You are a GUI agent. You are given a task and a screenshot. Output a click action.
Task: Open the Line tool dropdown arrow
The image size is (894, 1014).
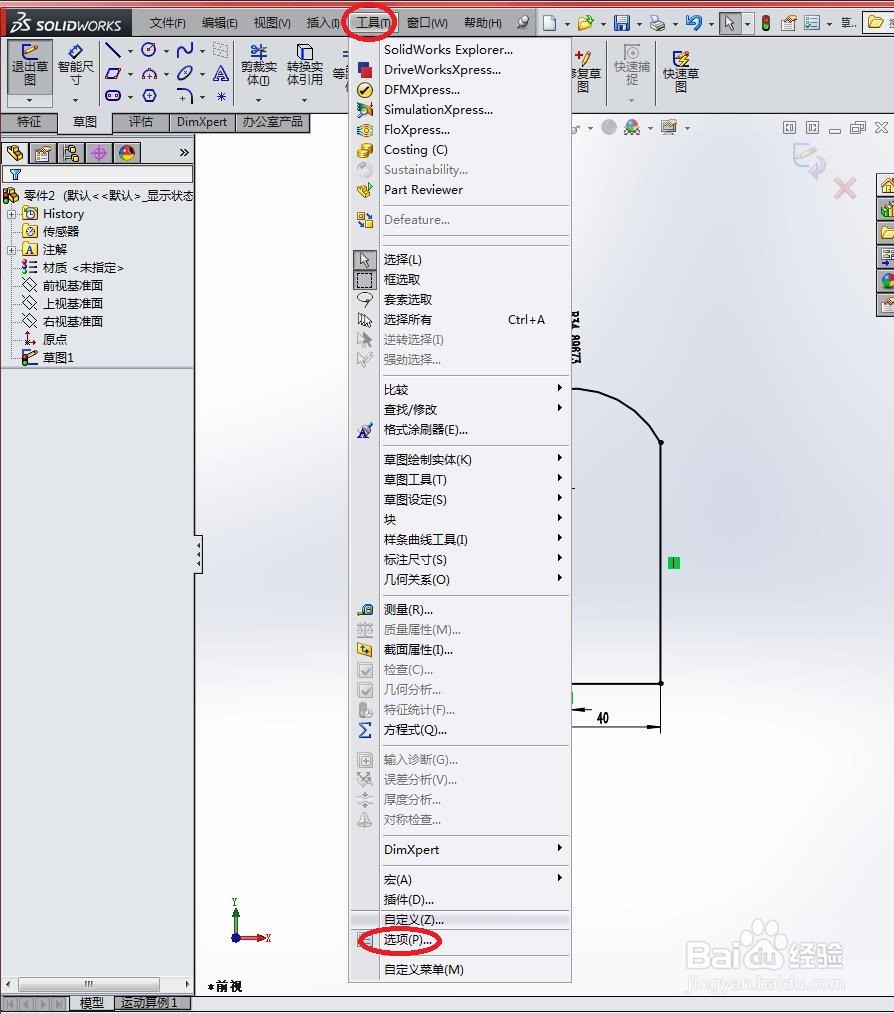point(130,51)
